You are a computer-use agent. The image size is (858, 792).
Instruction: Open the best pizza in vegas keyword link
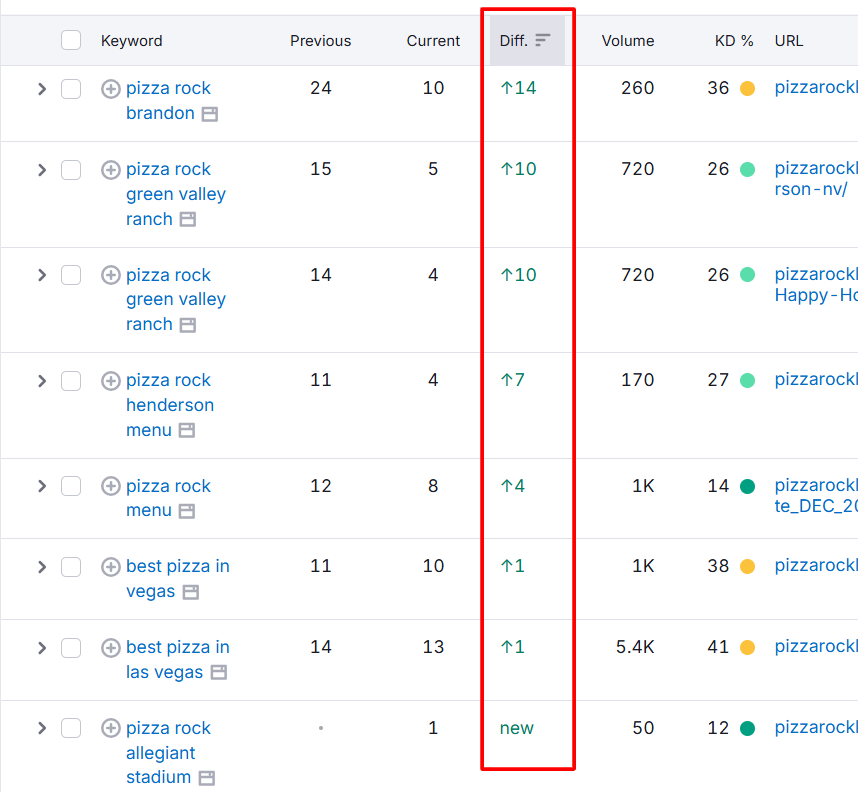click(177, 579)
